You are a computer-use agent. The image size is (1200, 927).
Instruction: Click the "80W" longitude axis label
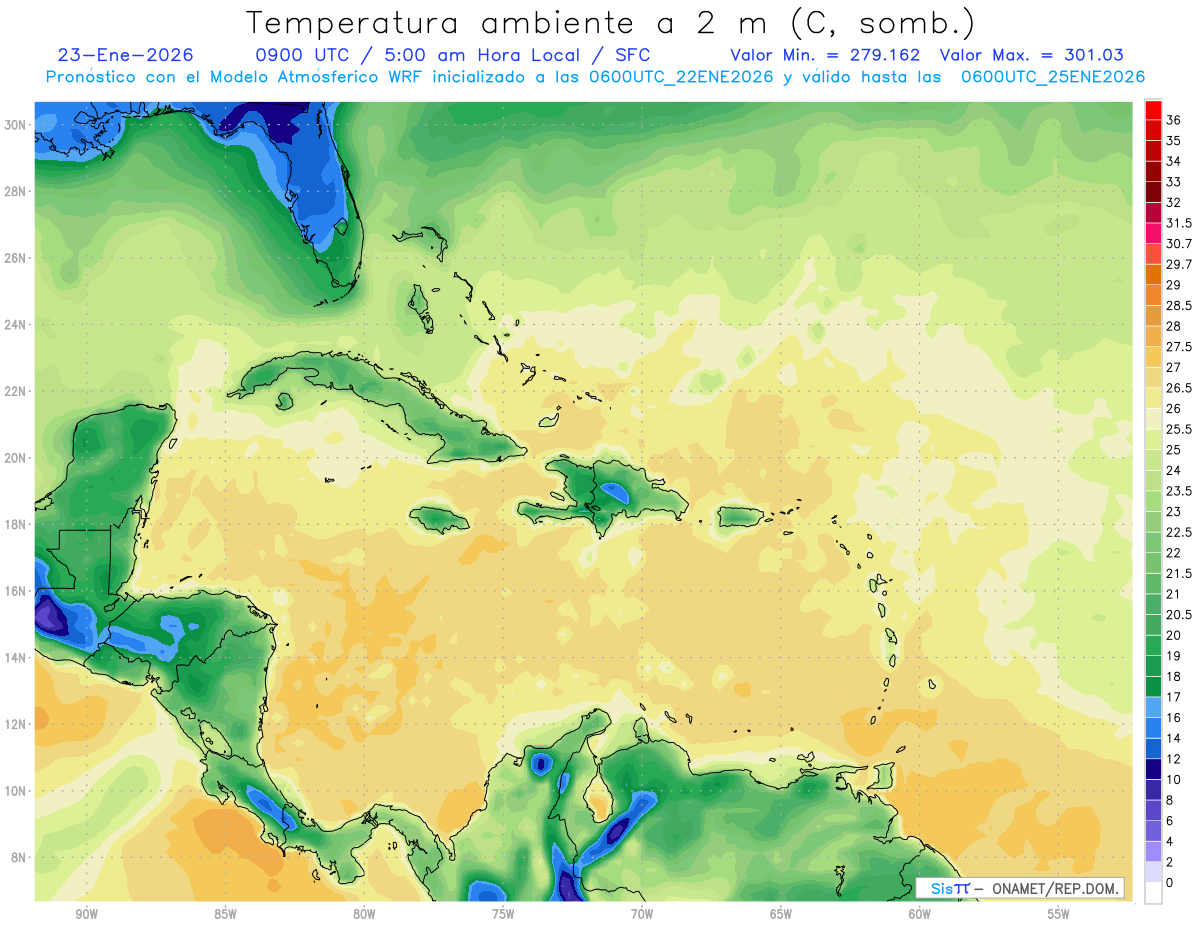click(x=364, y=914)
